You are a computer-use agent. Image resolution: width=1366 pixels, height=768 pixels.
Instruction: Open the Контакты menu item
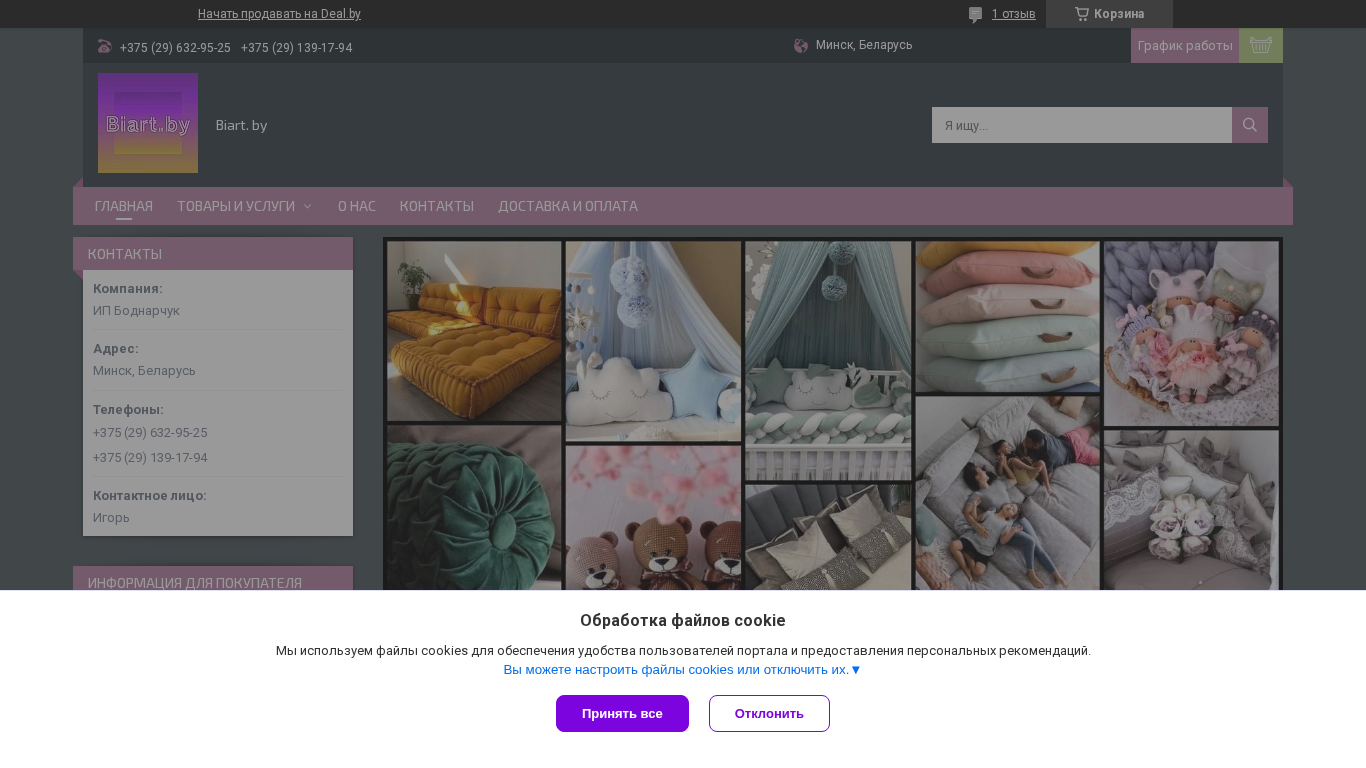437,206
